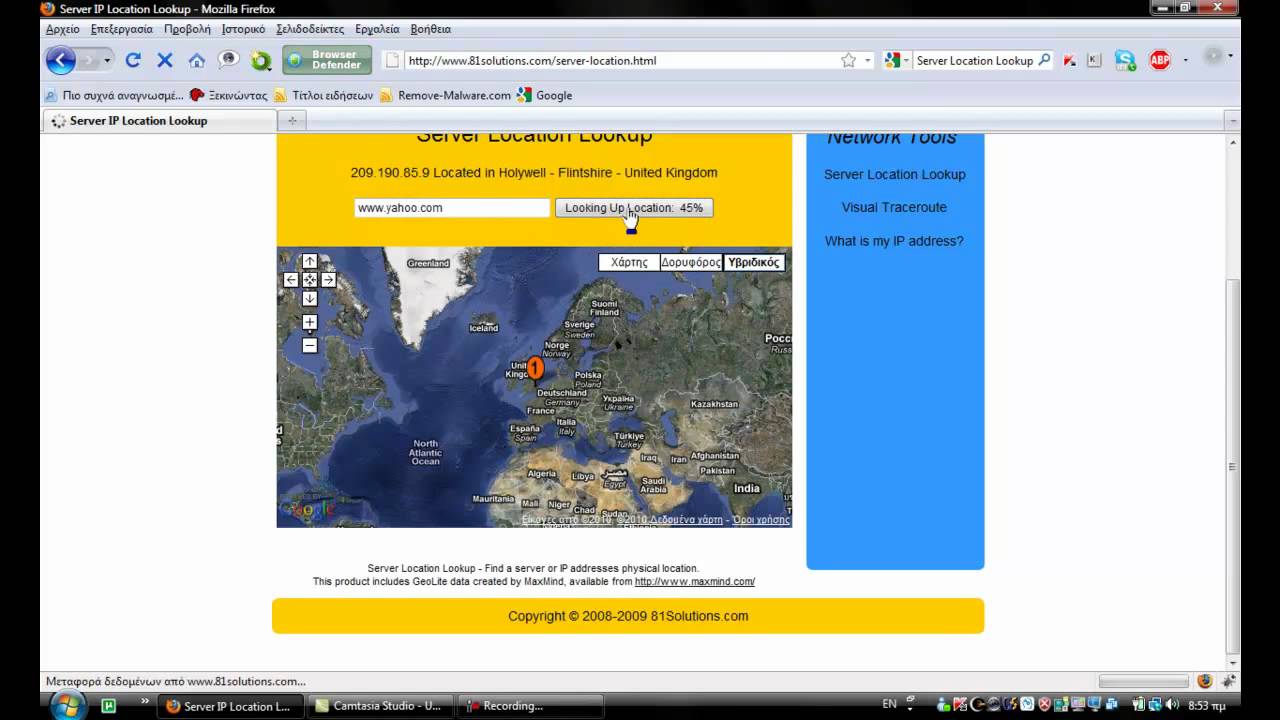Open Remove-Malware.com bookmark
Image resolution: width=1280 pixels, height=720 pixels.
tap(445, 96)
